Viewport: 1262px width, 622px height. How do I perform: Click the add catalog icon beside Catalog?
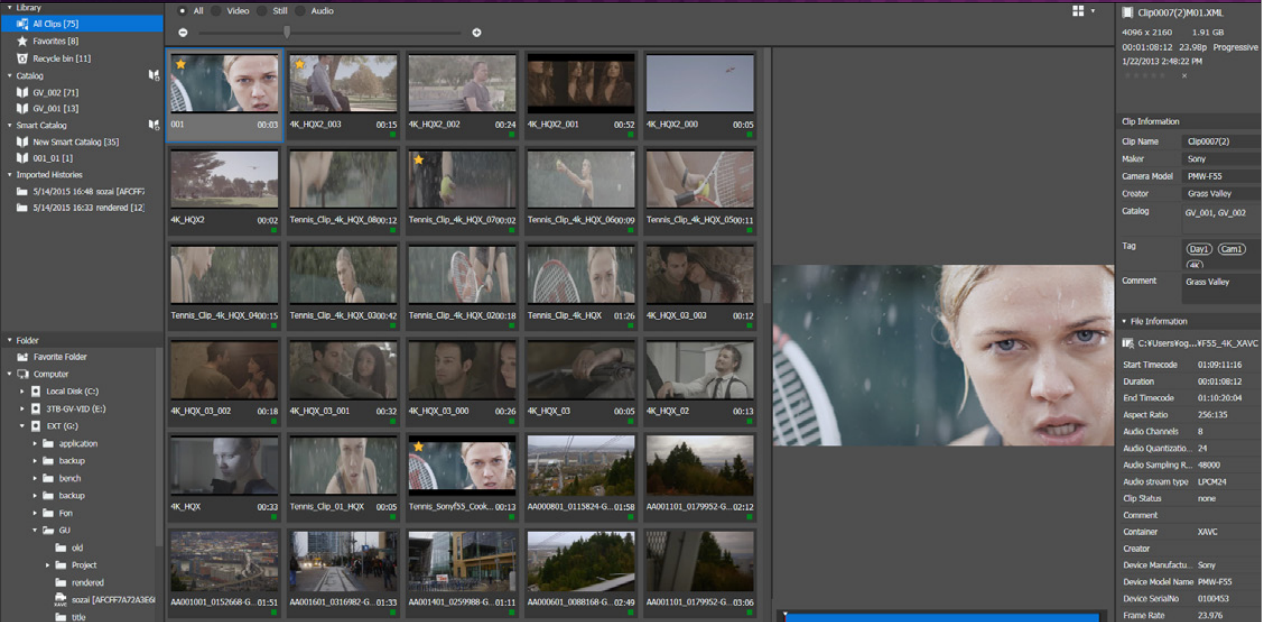tap(154, 75)
